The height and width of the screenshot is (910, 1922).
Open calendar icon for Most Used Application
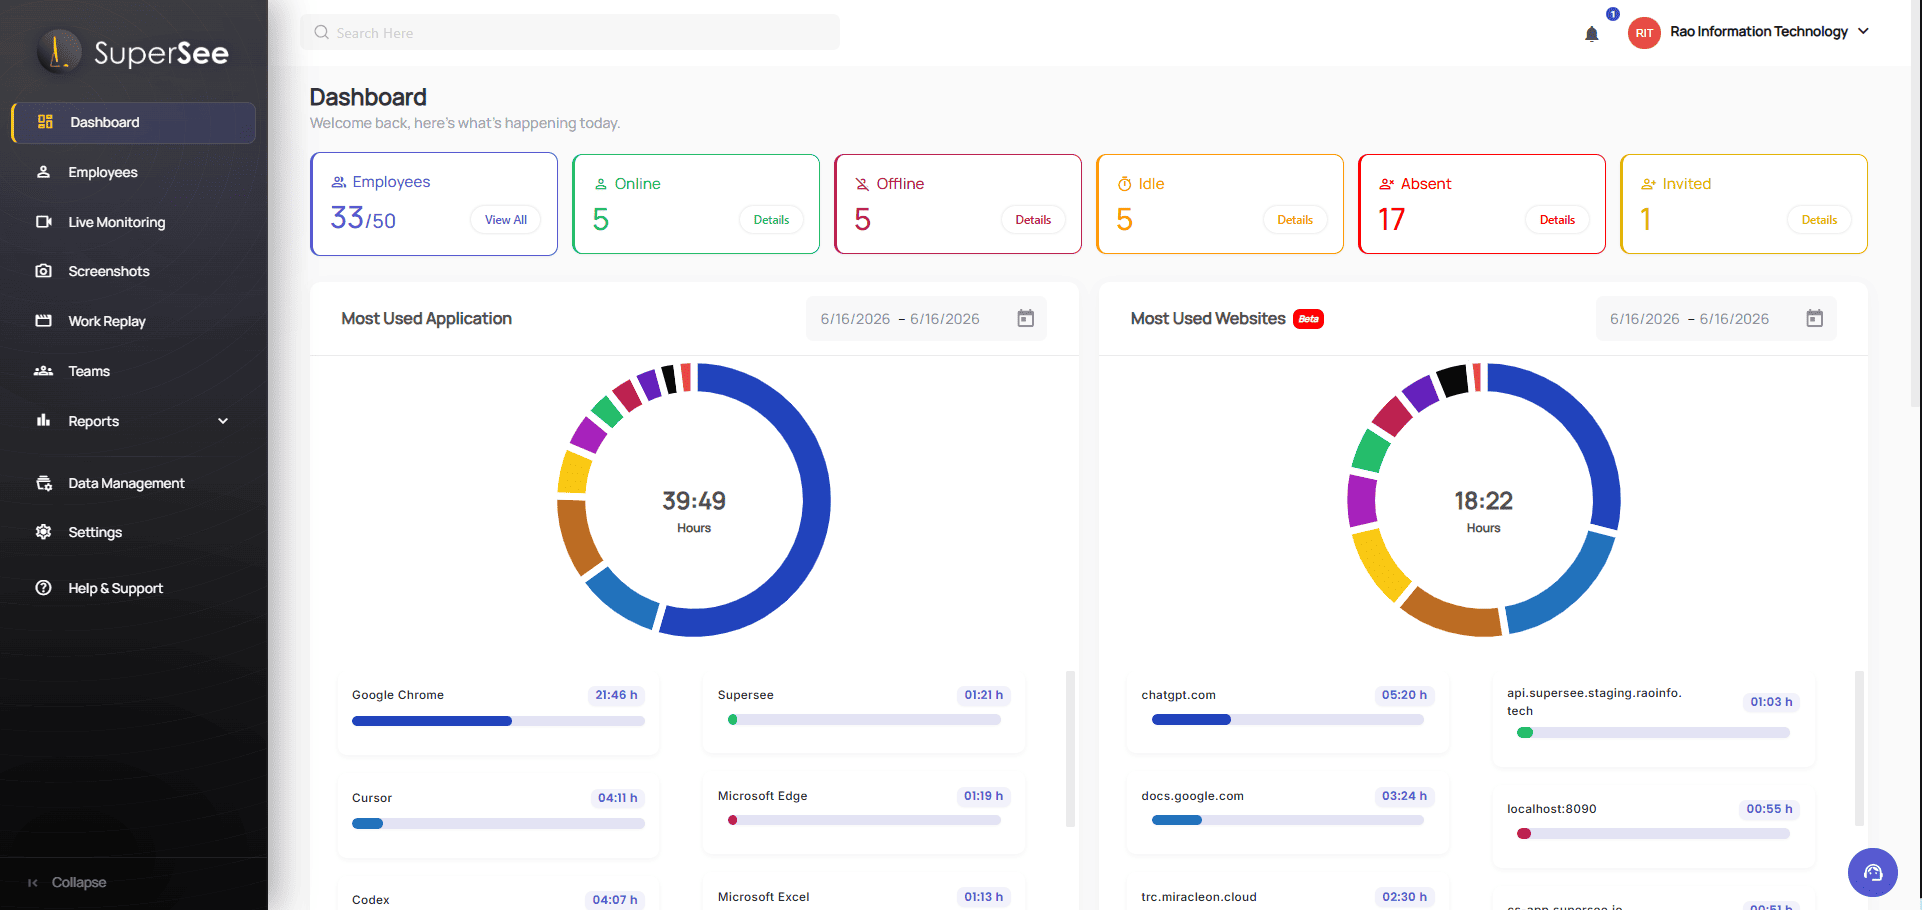click(x=1026, y=318)
